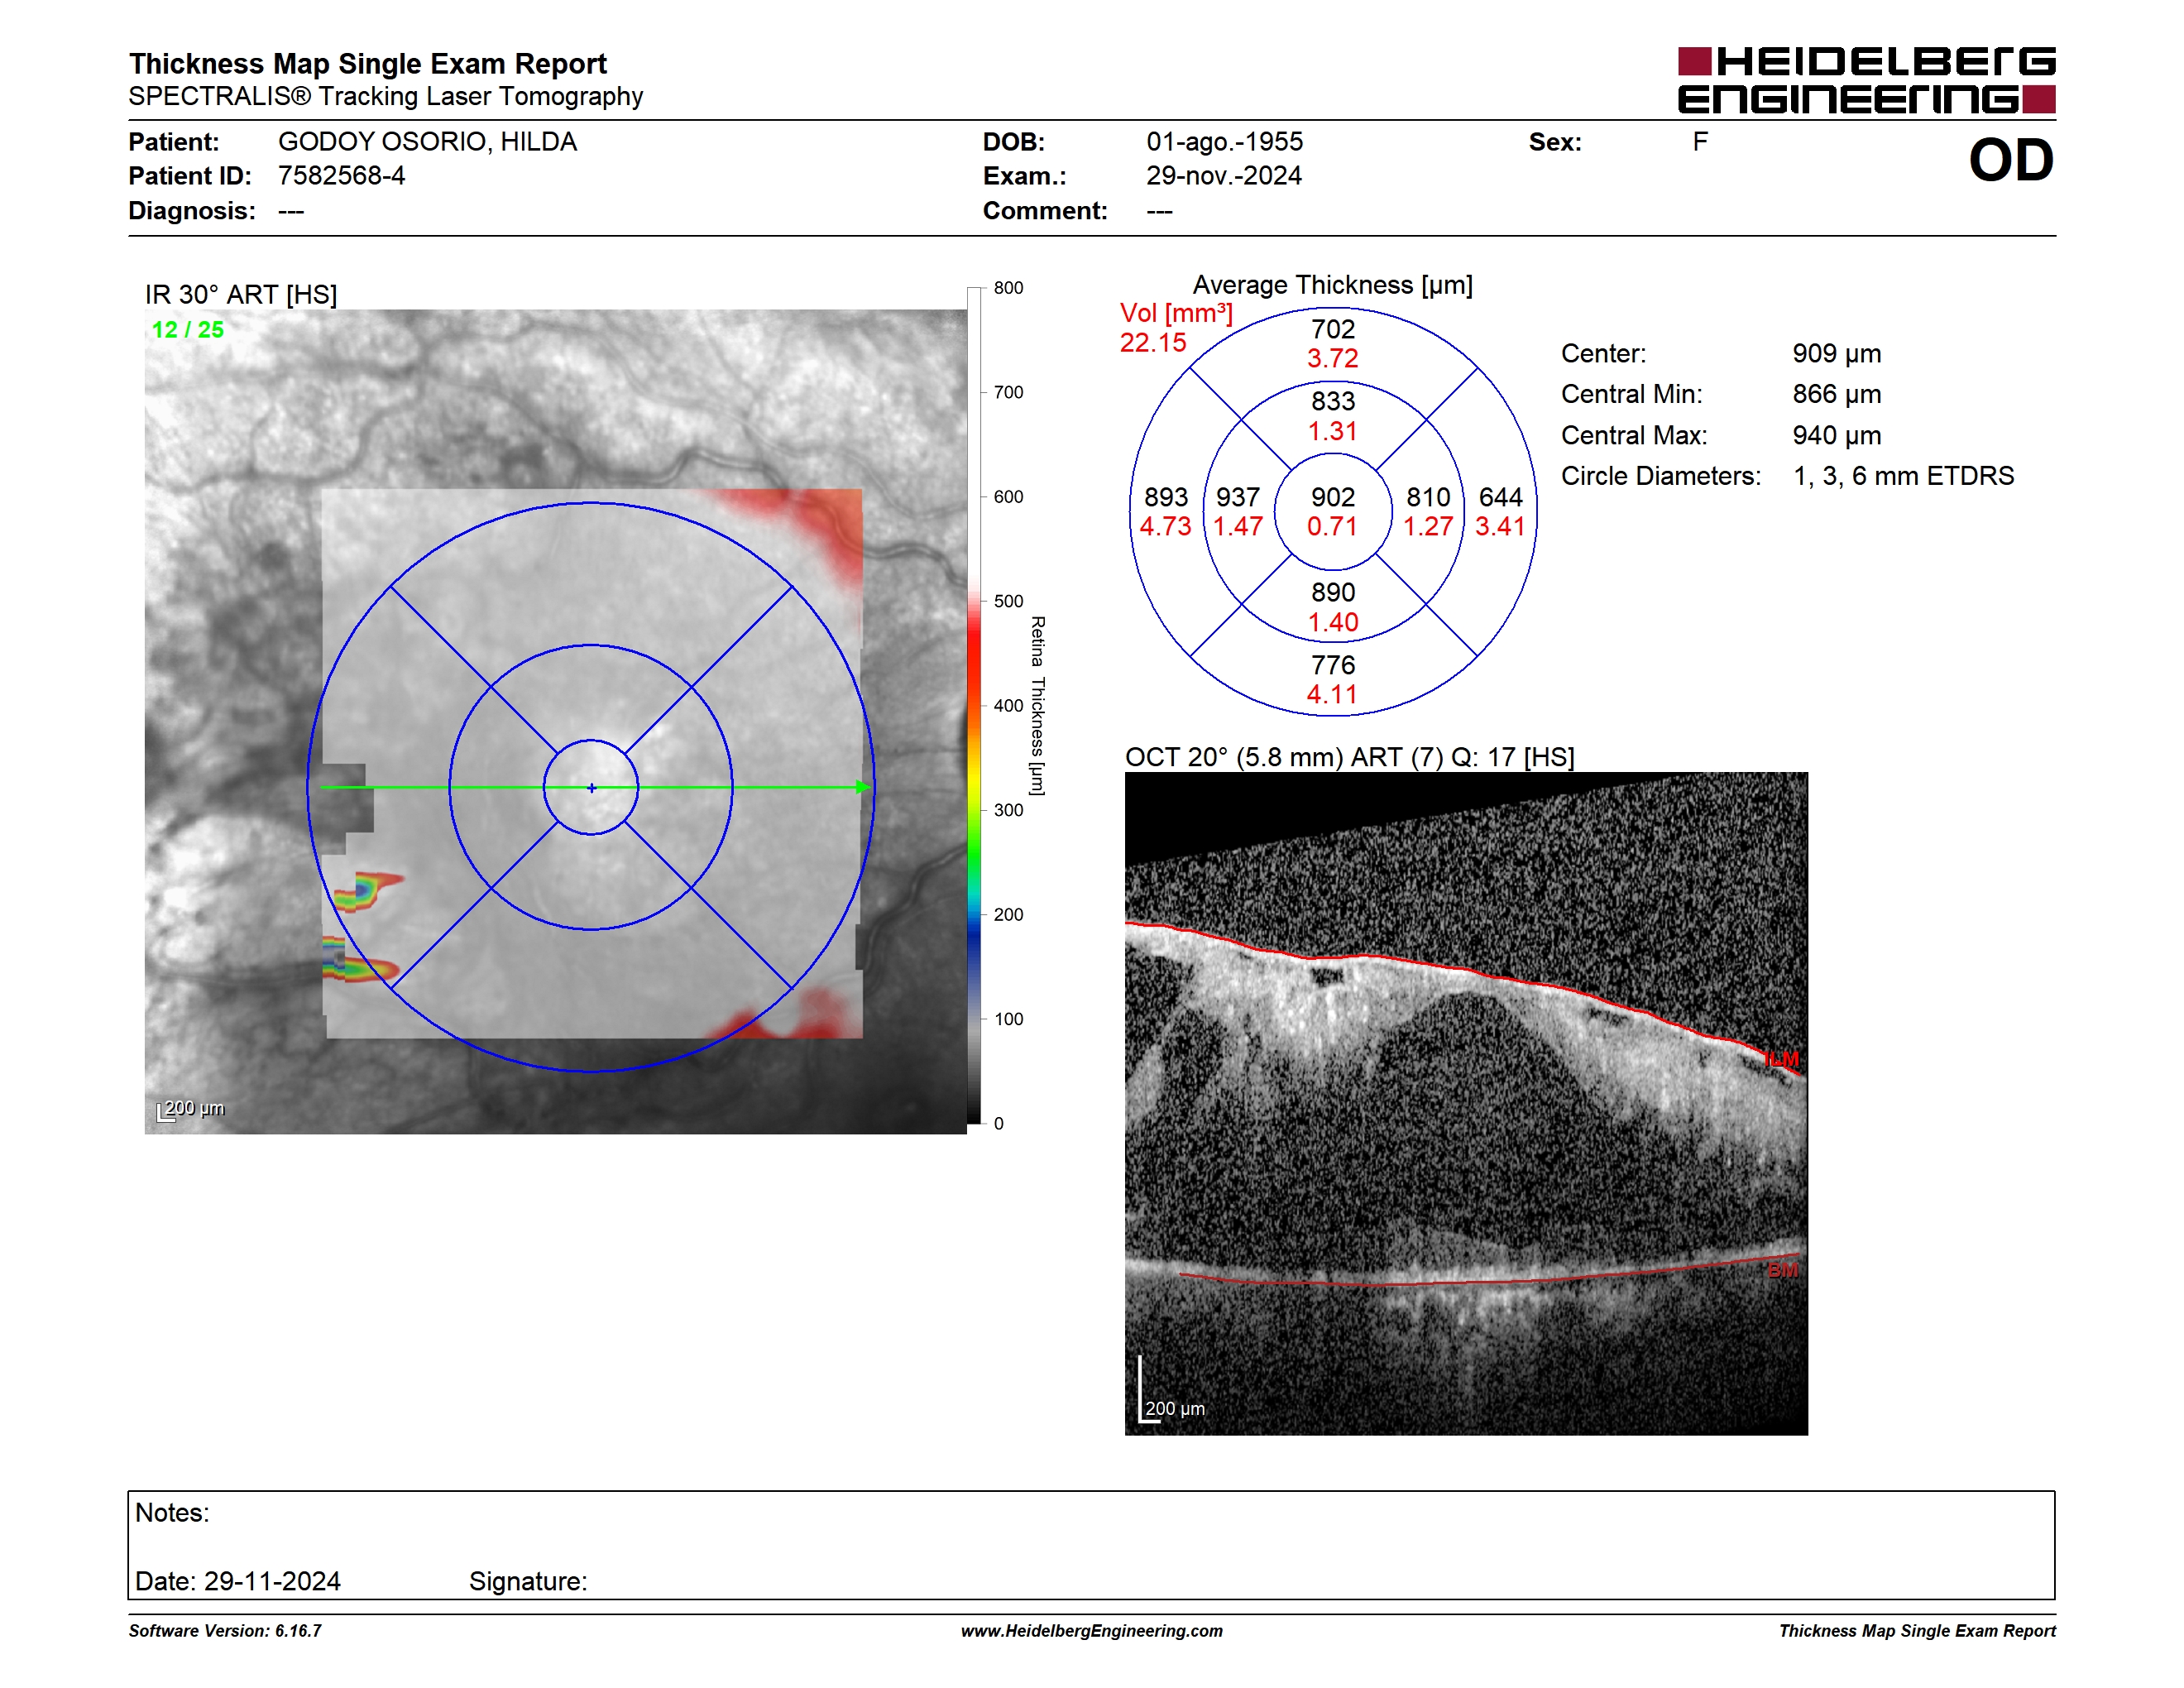Viewport: 2184px width, 1688px height.
Task: Click the retina thickness color scale bar
Action: (x=974, y=706)
